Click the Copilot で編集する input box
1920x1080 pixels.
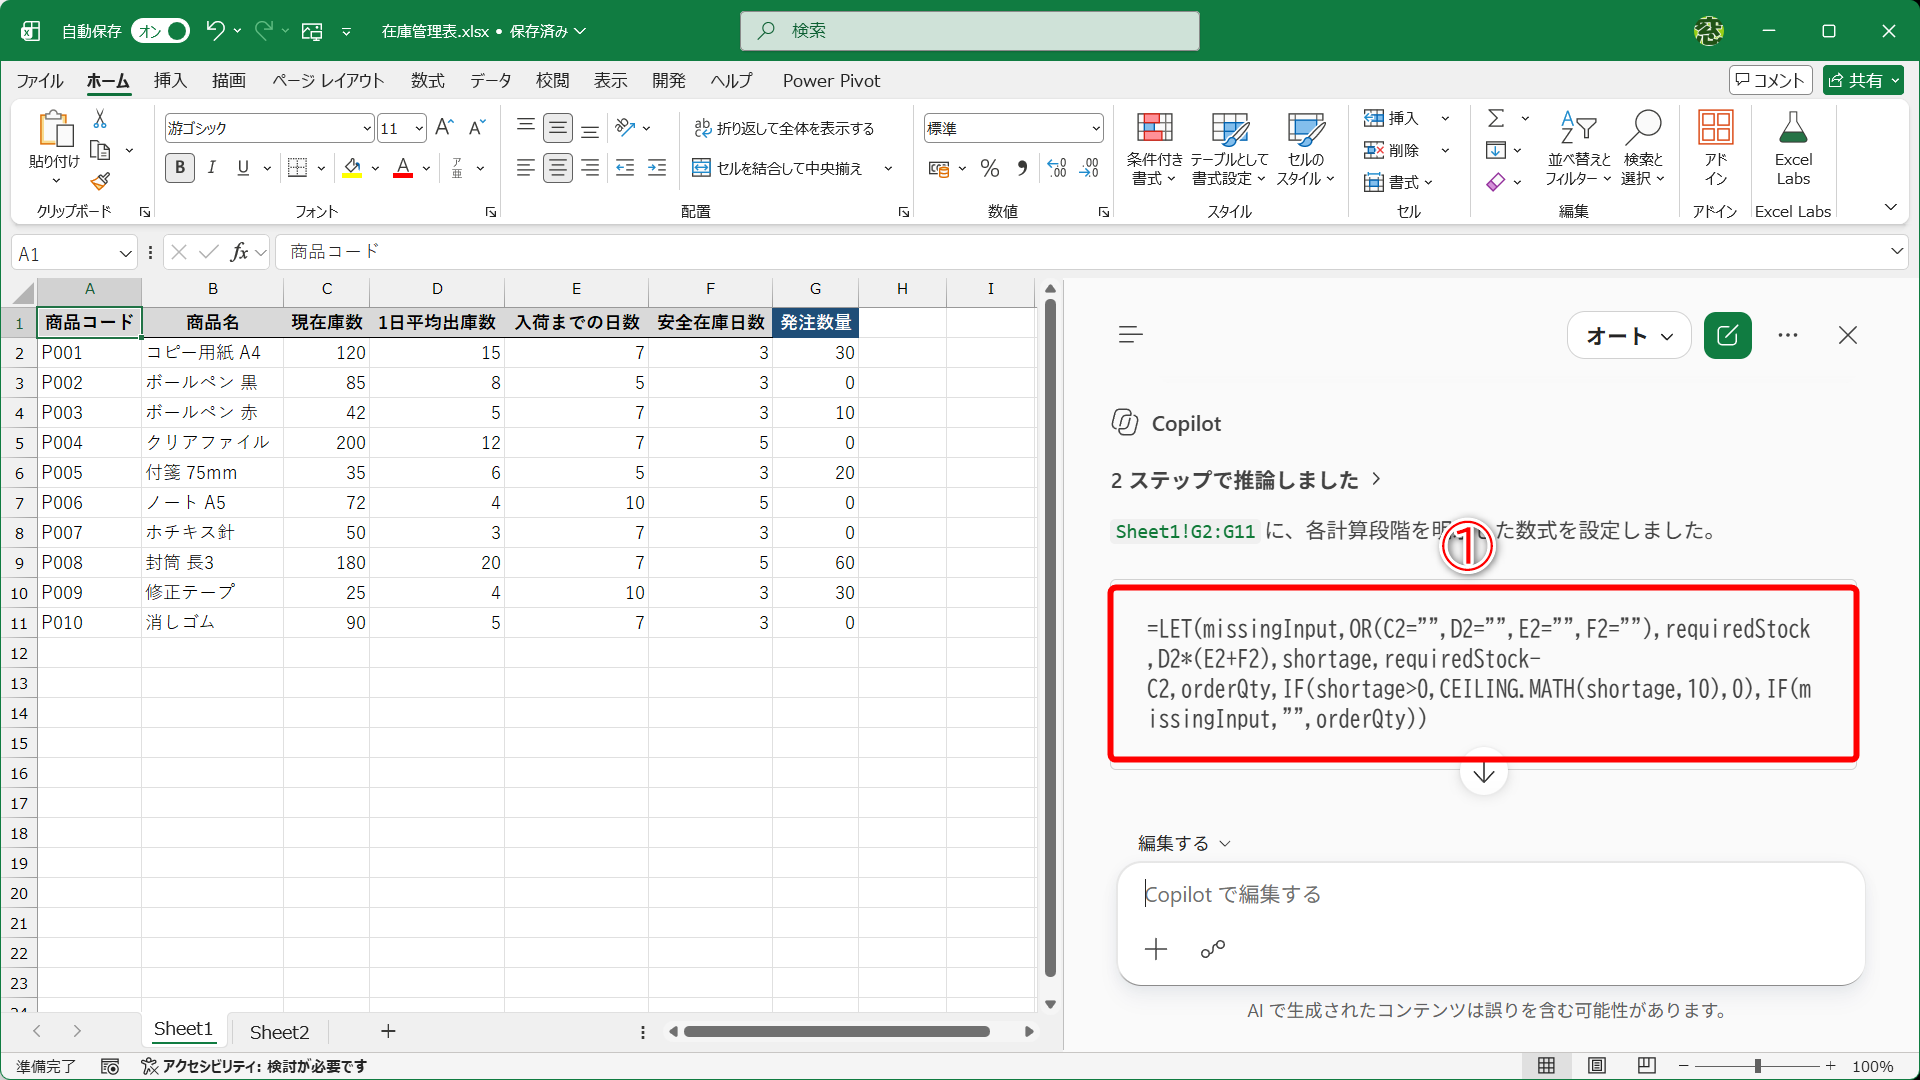click(1490, 895)
